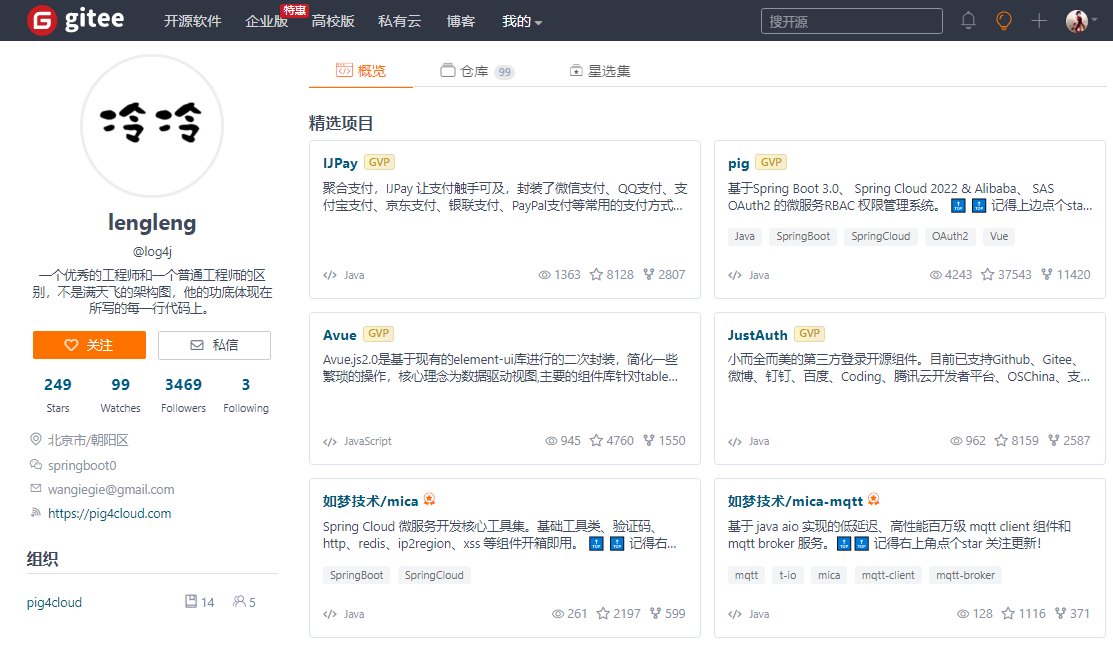Switch to the 概览 tab
Screen dimensions: 1113x650
(361, 71)
